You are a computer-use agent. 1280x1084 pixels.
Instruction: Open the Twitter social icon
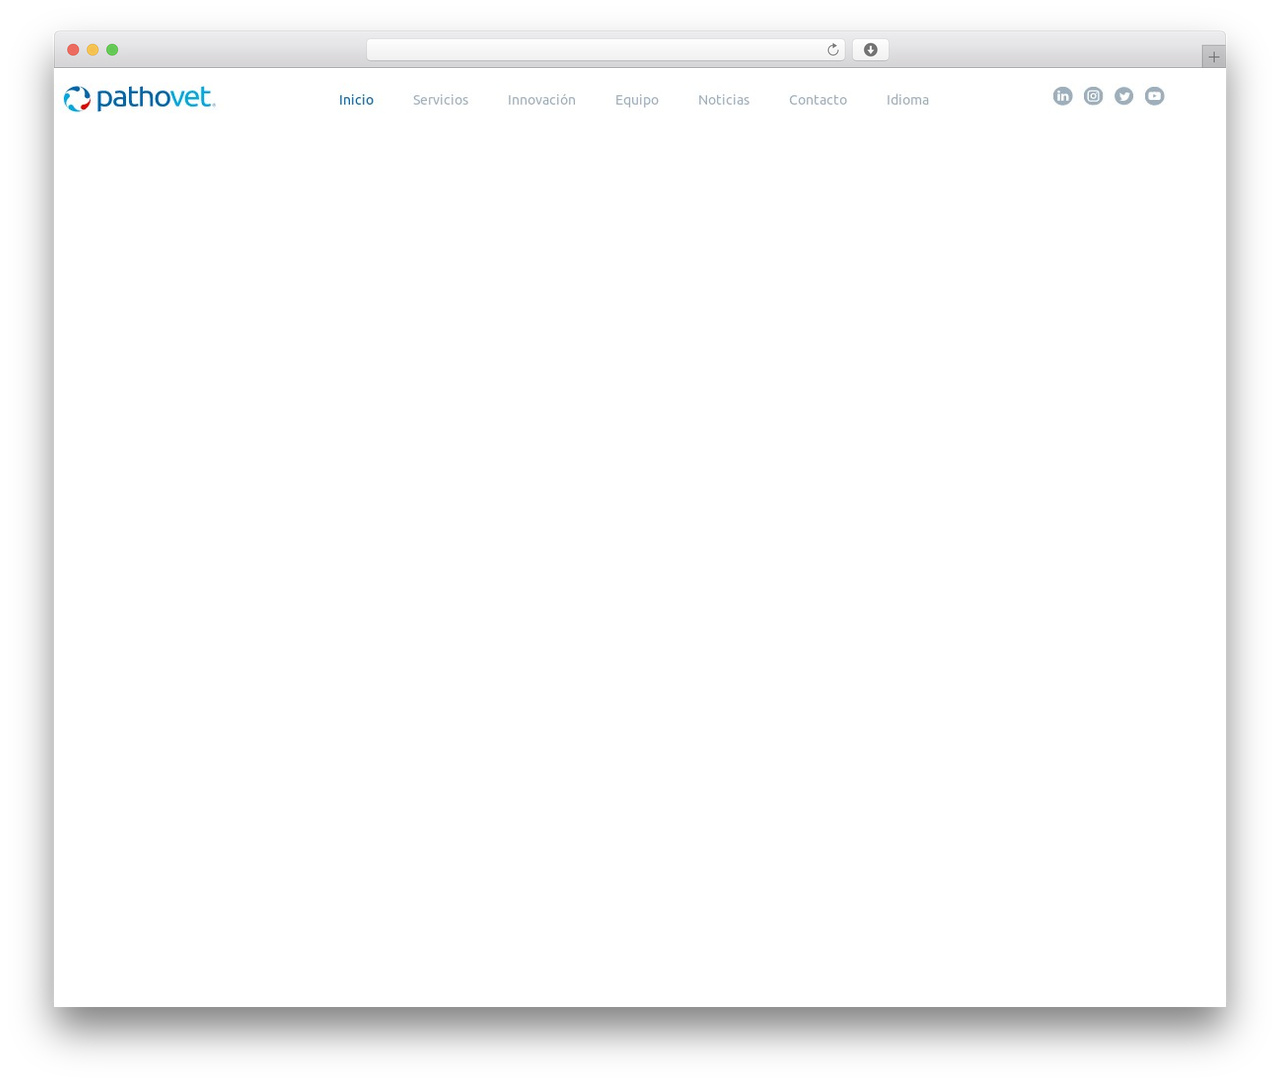tap(1124, 96)
